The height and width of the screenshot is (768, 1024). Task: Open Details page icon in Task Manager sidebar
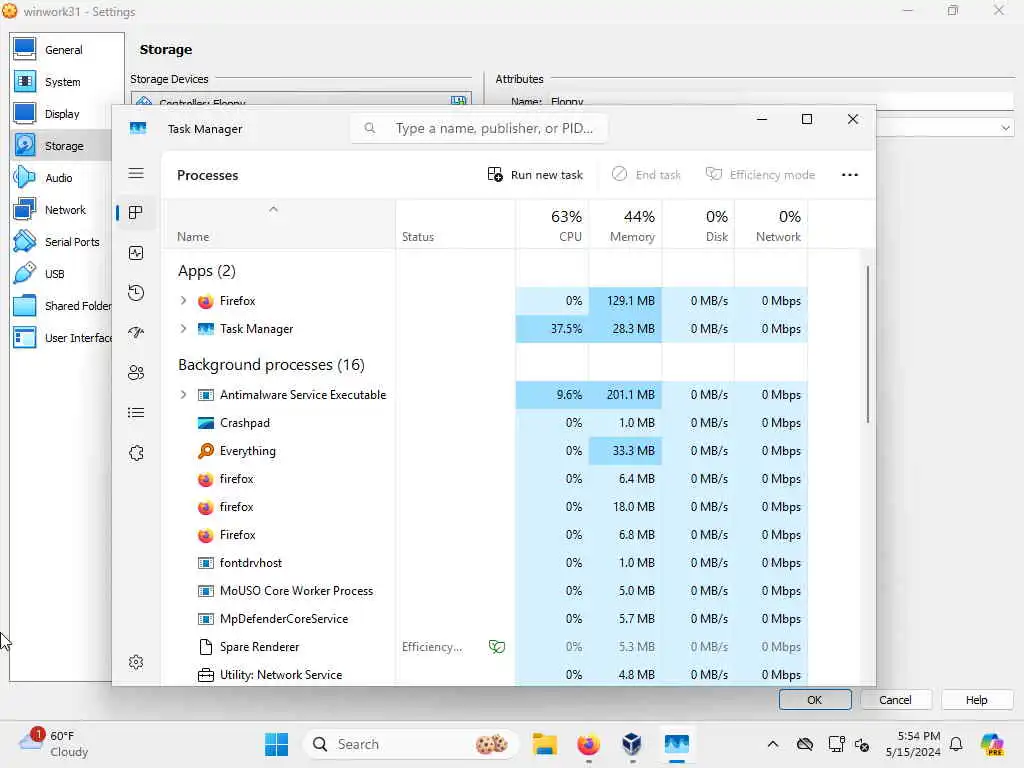click(136, 413)
